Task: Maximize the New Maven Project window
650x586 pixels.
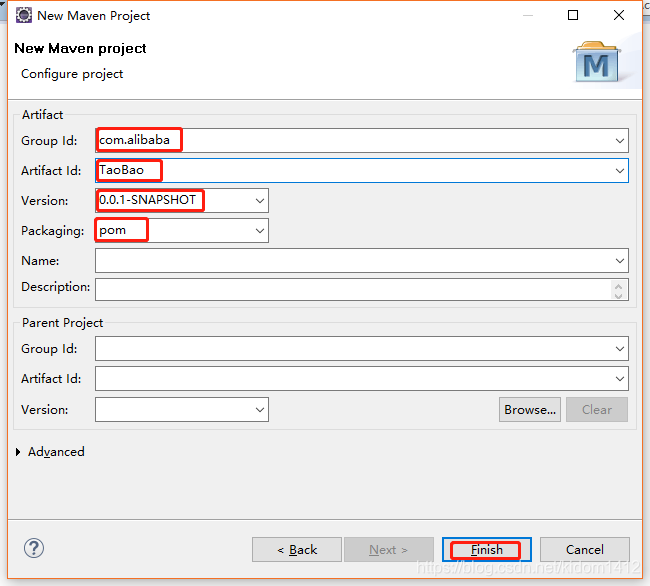Action: [573, 15]
